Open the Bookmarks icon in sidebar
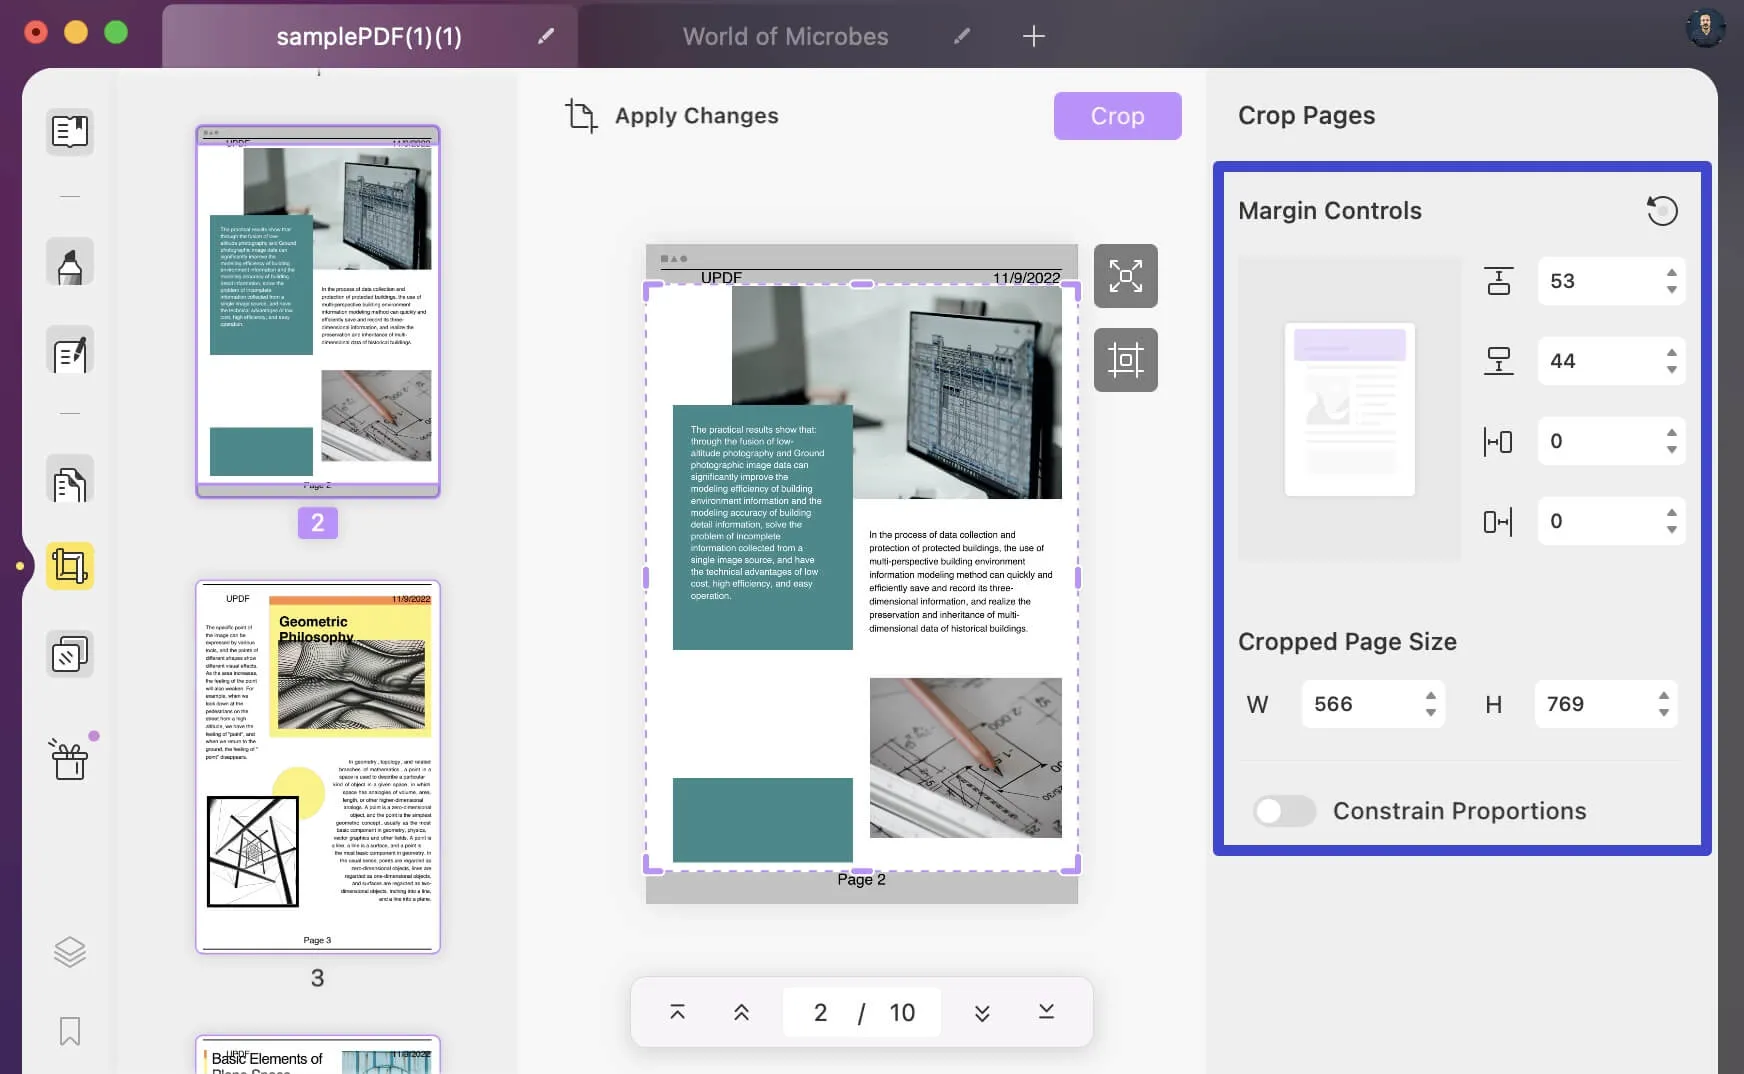Image resolution: width=1744 pixels, height=1074 pixels. (69, 1031)
